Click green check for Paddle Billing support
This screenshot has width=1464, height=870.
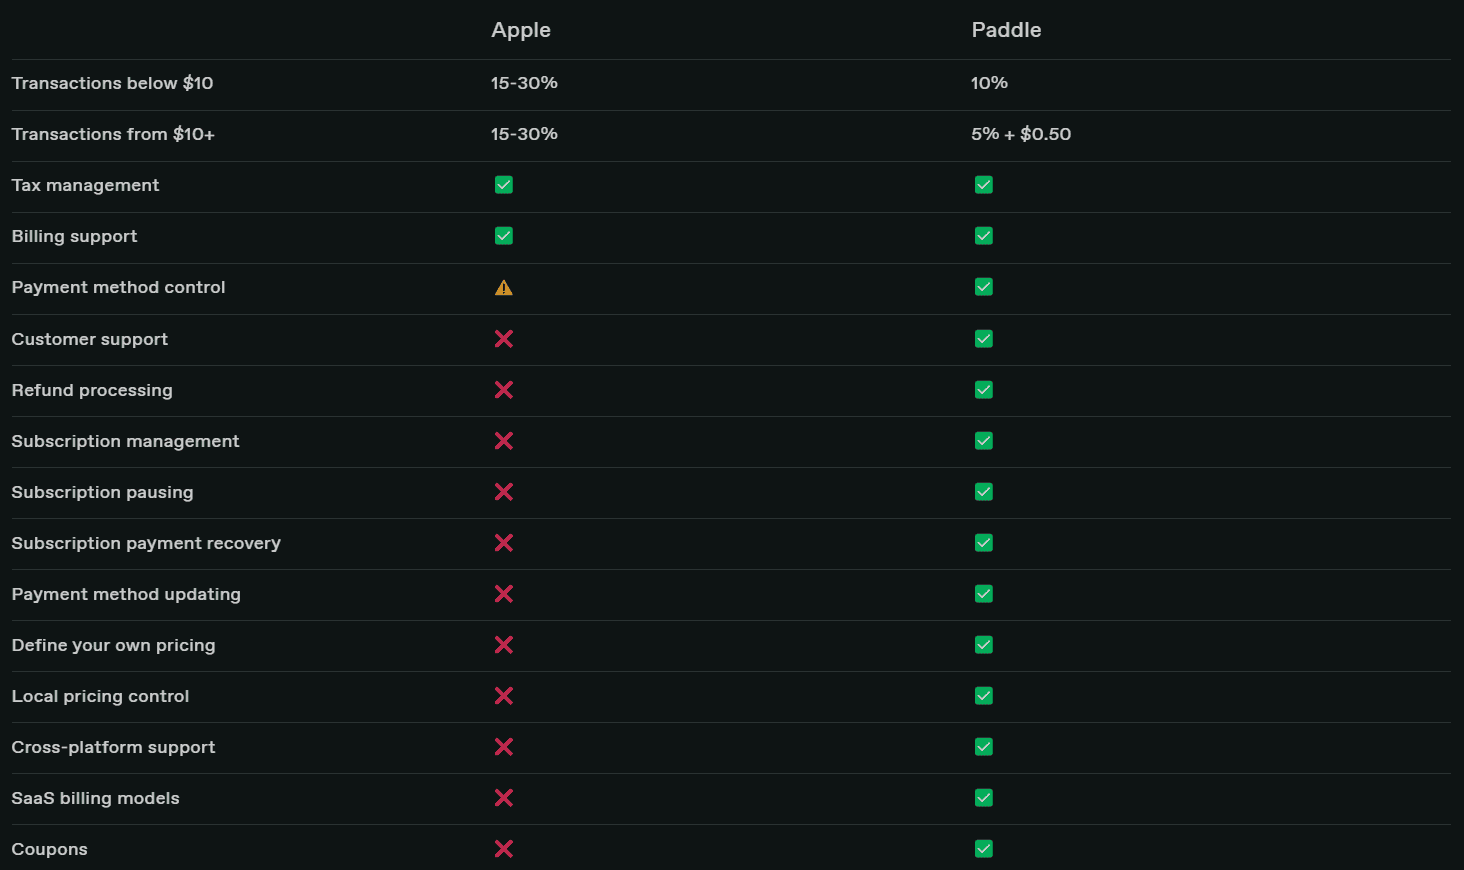pos(984,236)
